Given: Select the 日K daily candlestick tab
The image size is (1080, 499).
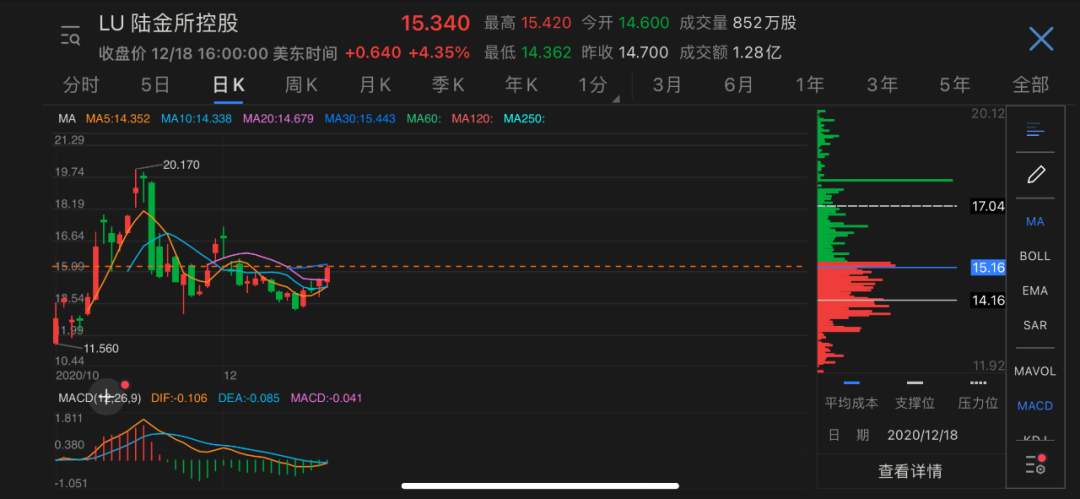Looking at the screenshot, I should 228,85.
